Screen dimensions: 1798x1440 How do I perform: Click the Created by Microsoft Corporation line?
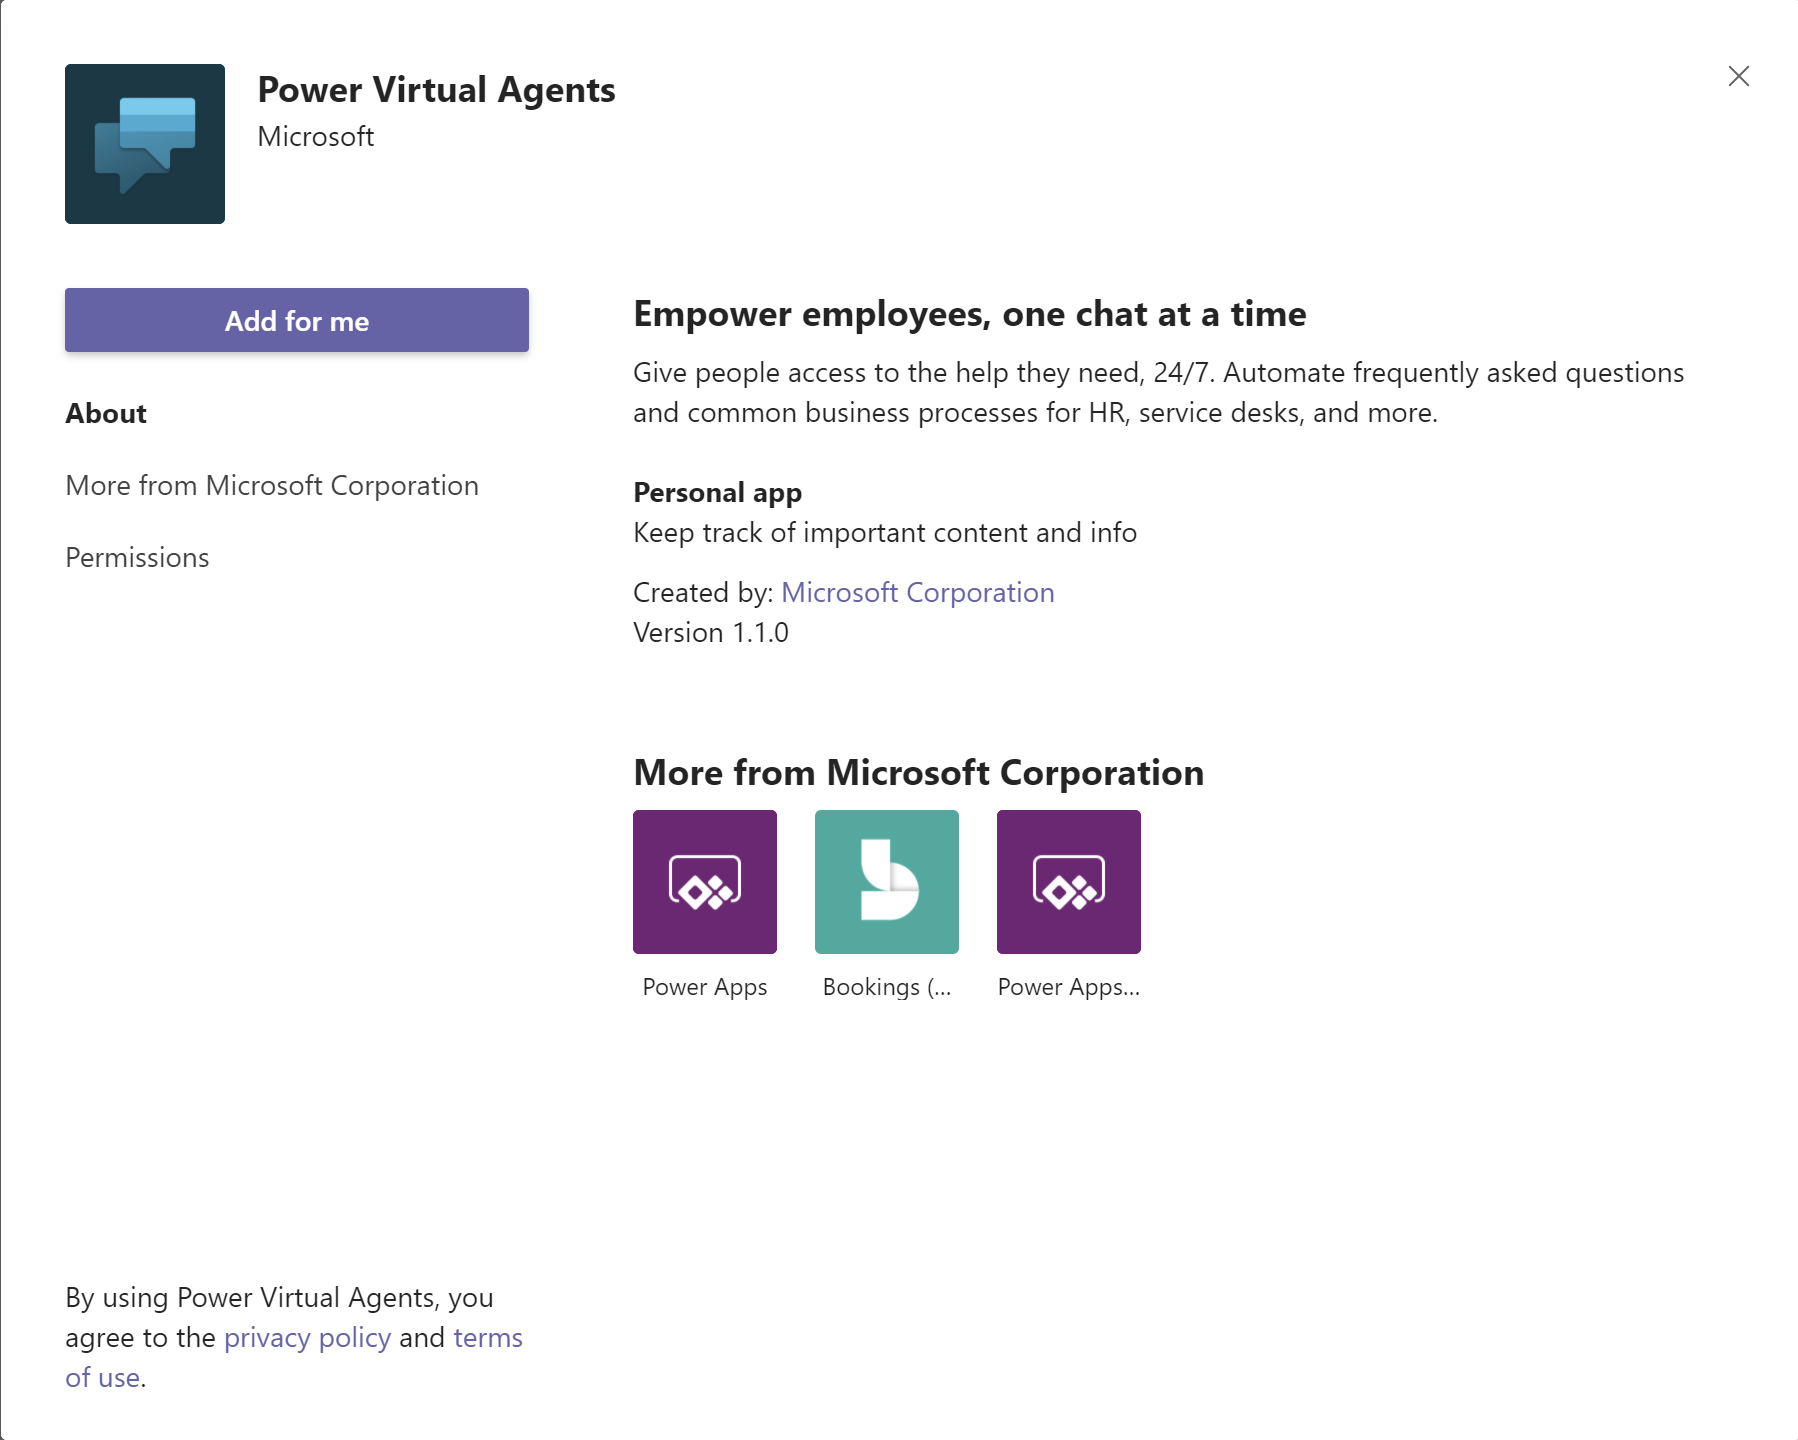[842, 592]
